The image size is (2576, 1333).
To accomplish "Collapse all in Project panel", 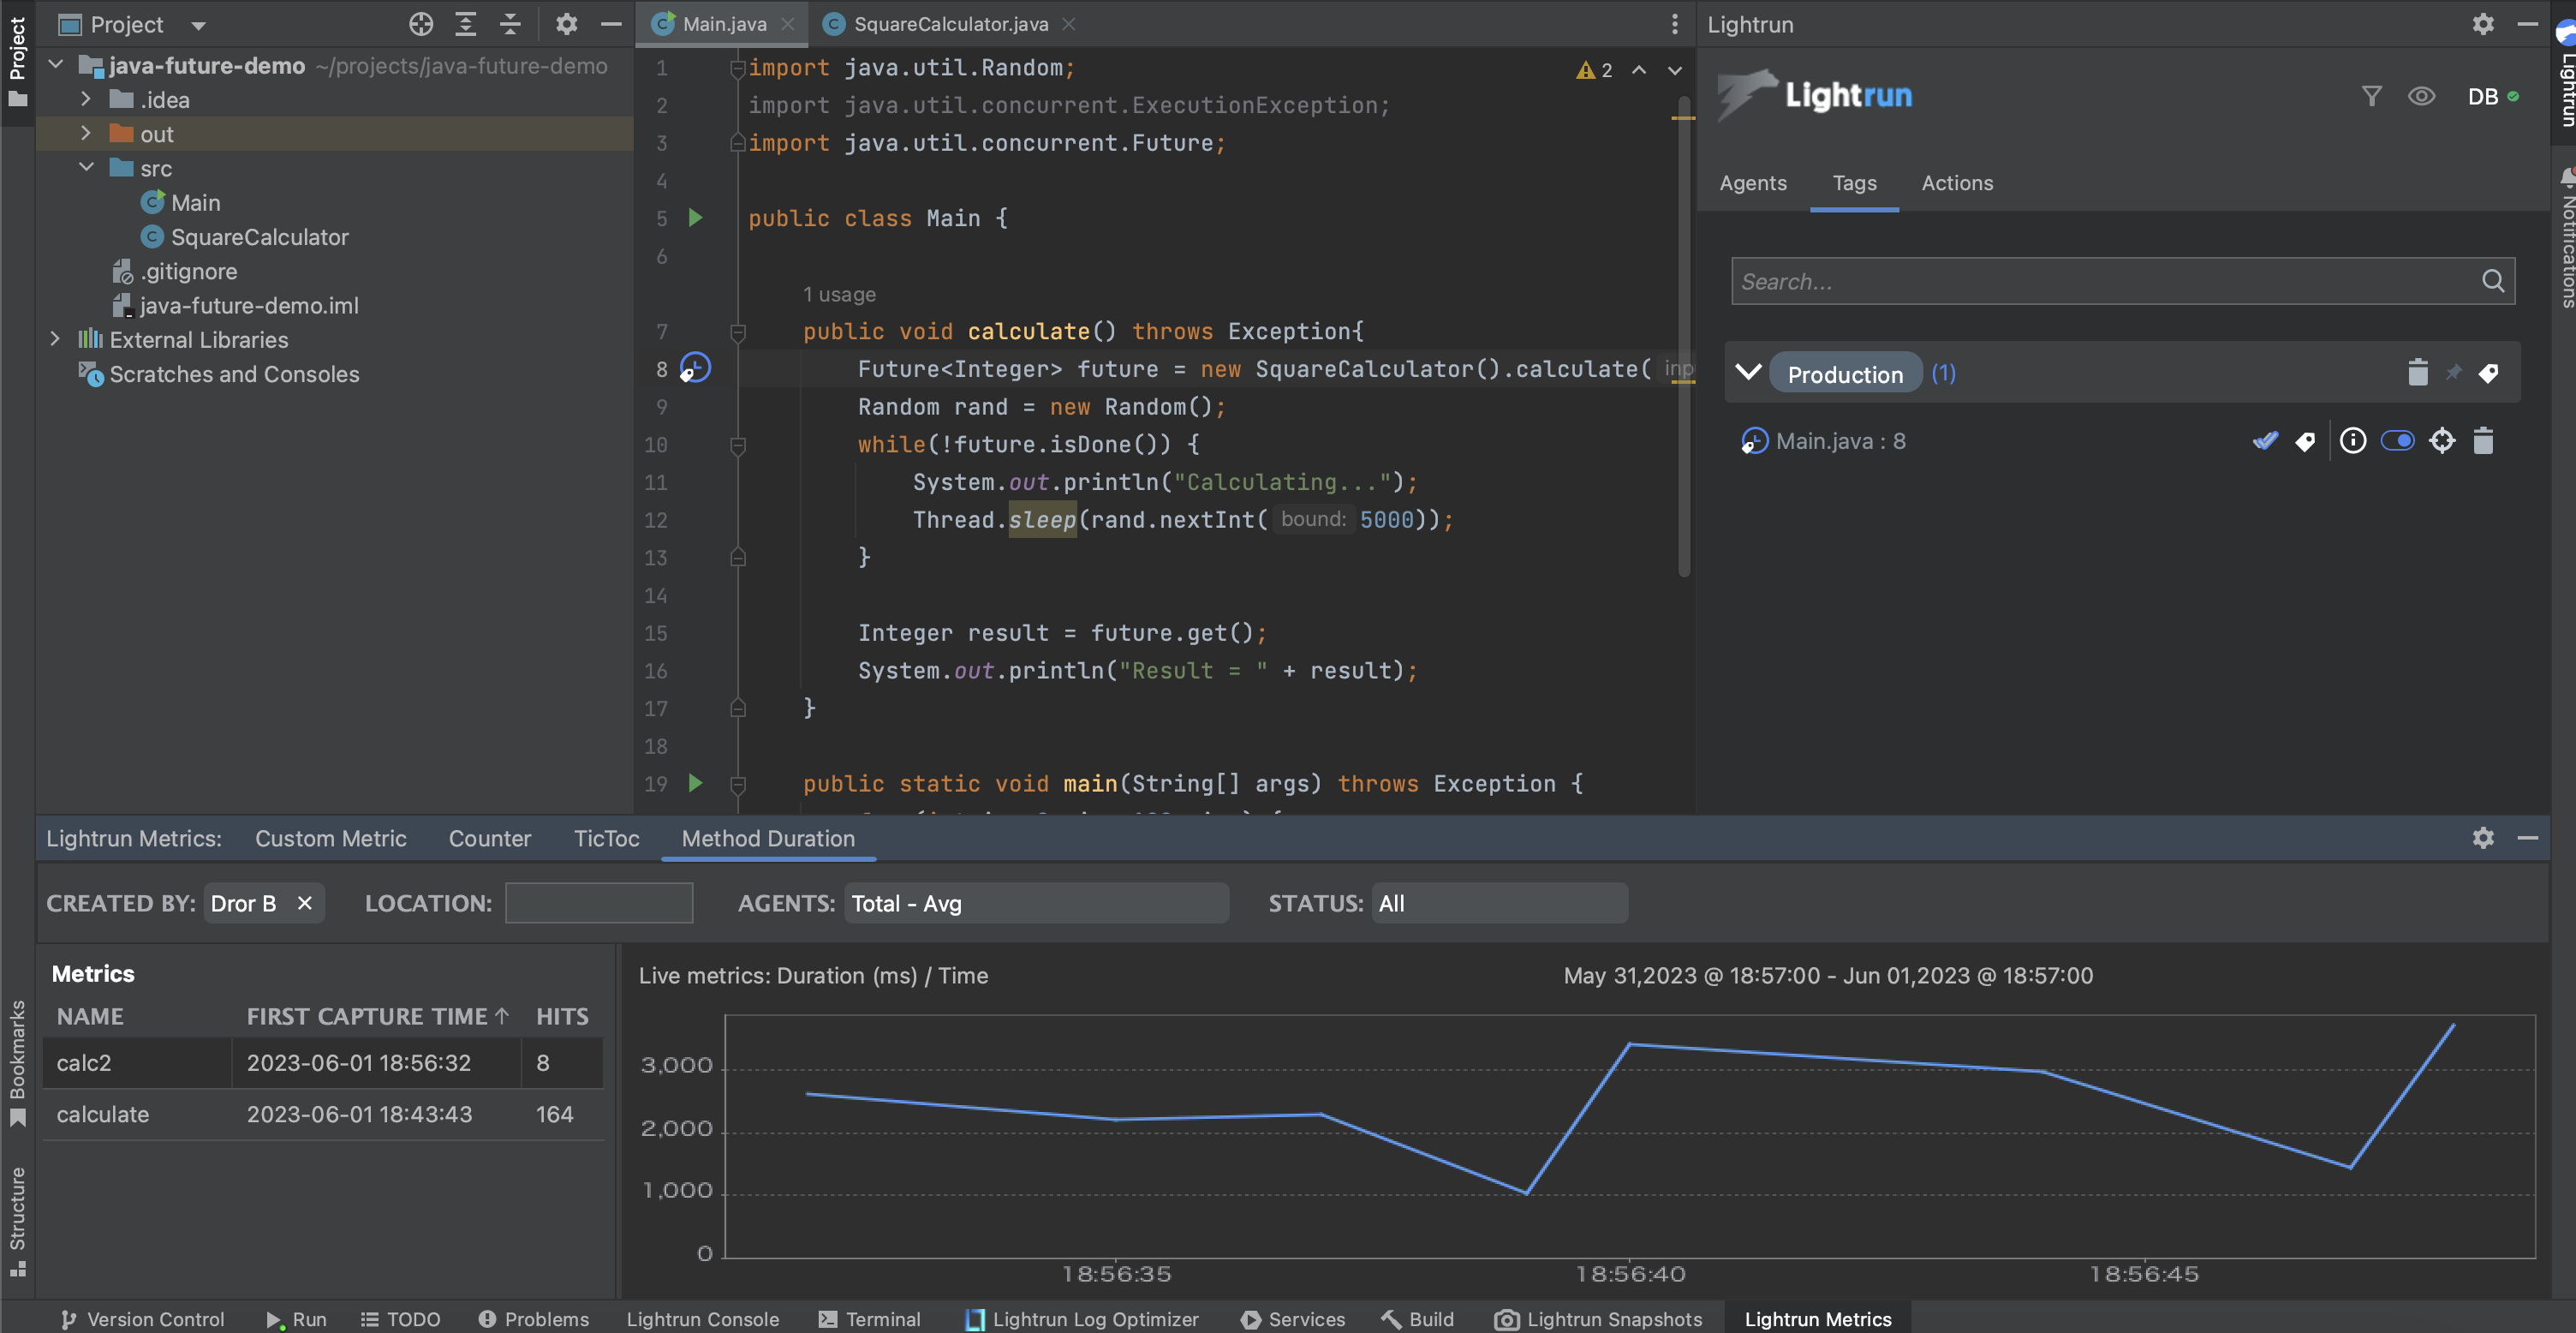I will coord(510,24).
